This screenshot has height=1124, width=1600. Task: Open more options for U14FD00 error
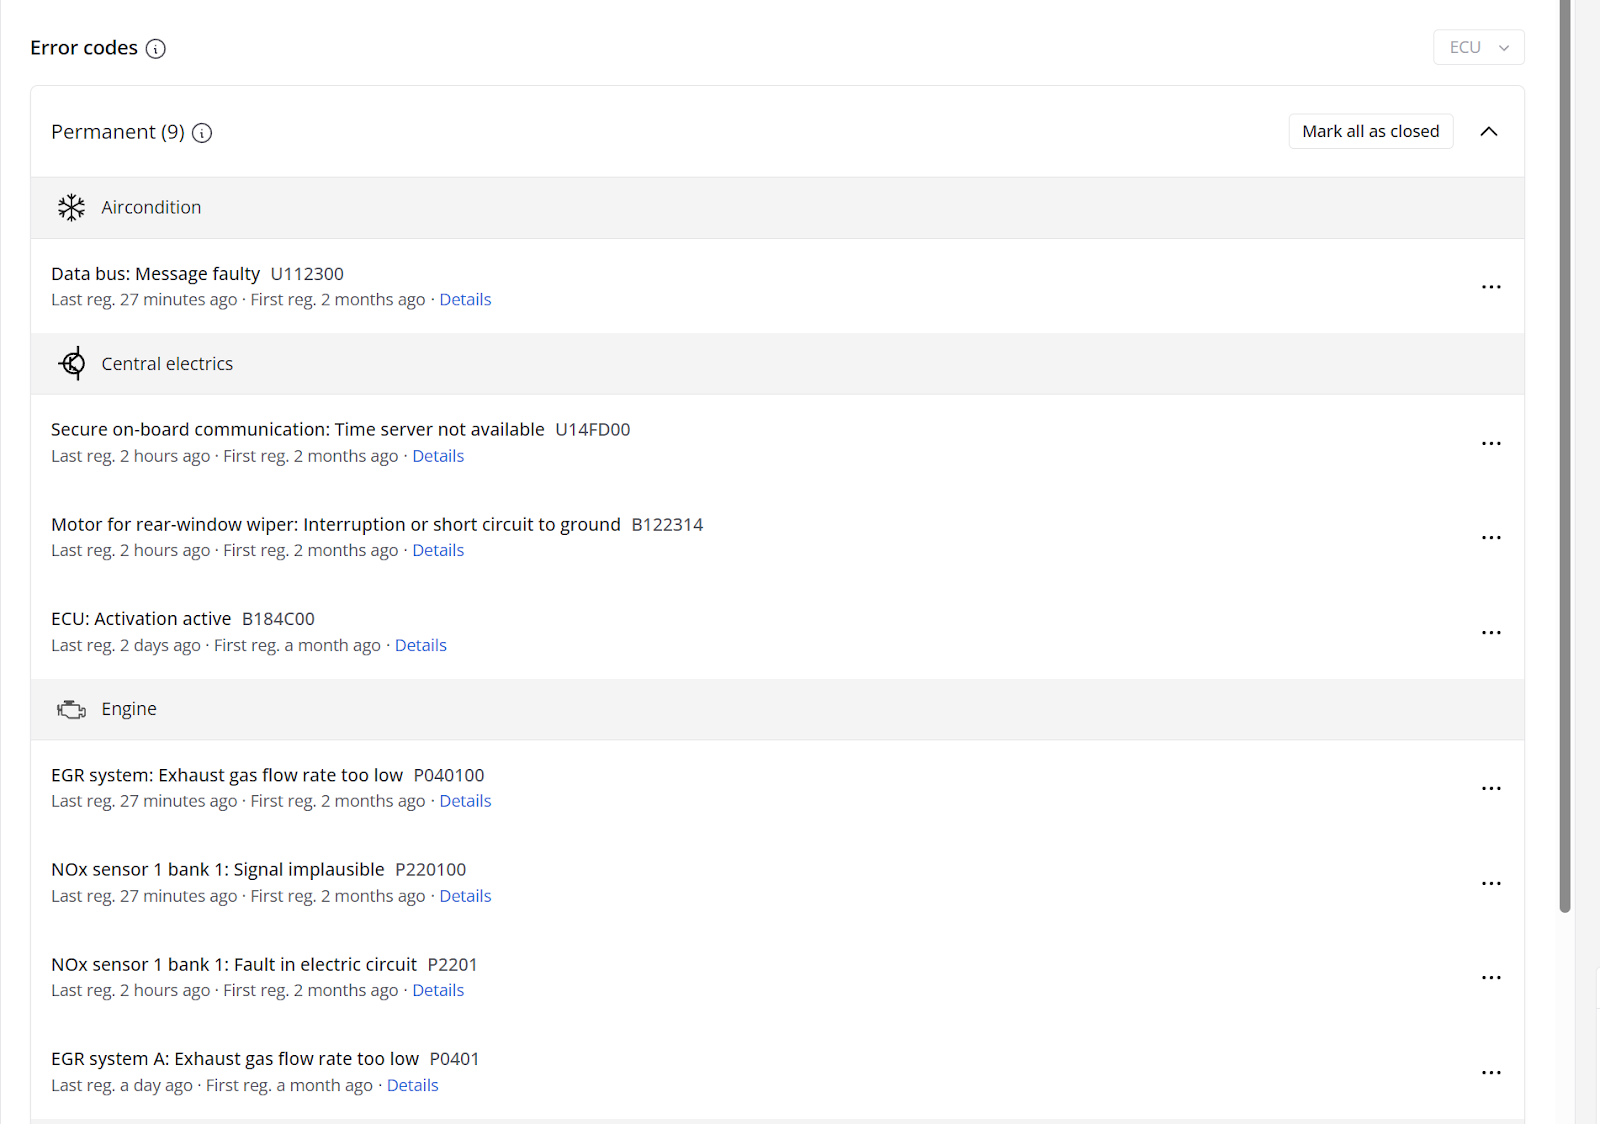(1490, 443)
